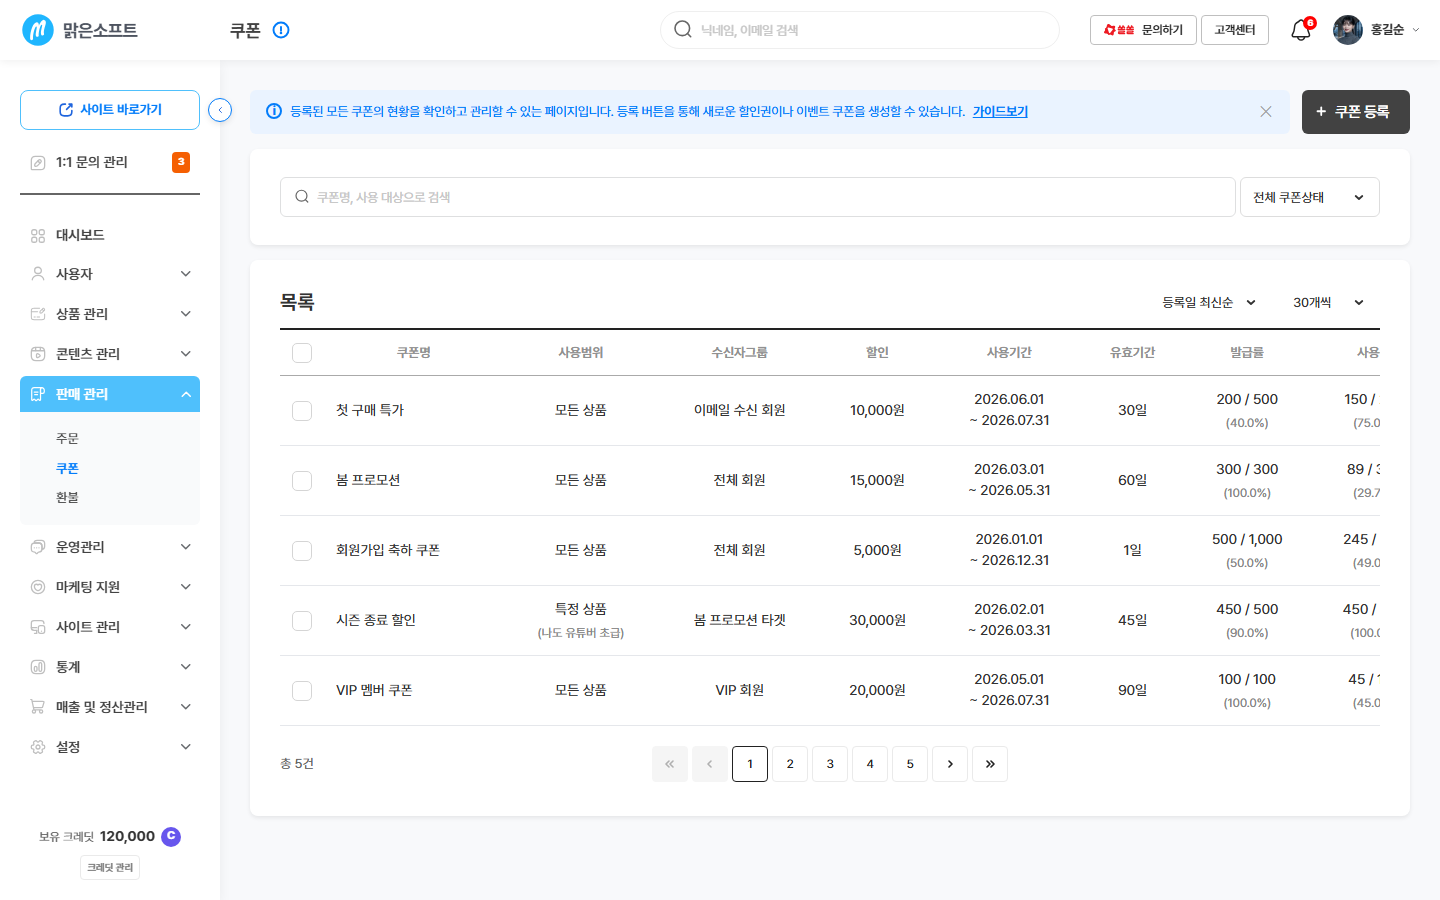
Task: Open the 등록일 최신순 sort dropdown
Action: point(1209,302)
